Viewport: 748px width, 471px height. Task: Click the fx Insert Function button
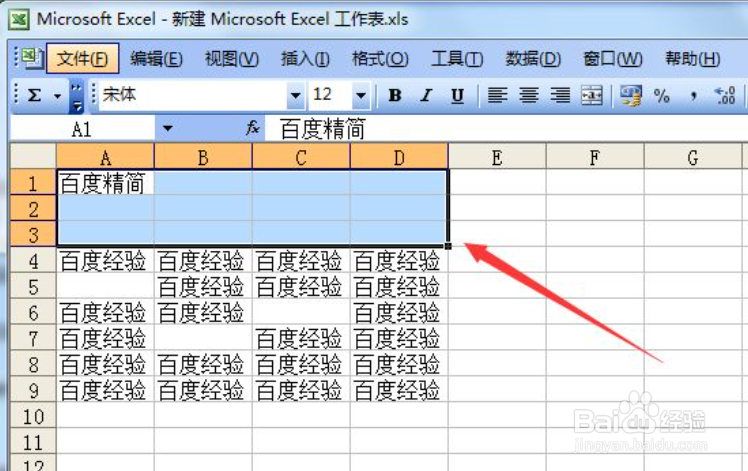click(x=253, y=128)
